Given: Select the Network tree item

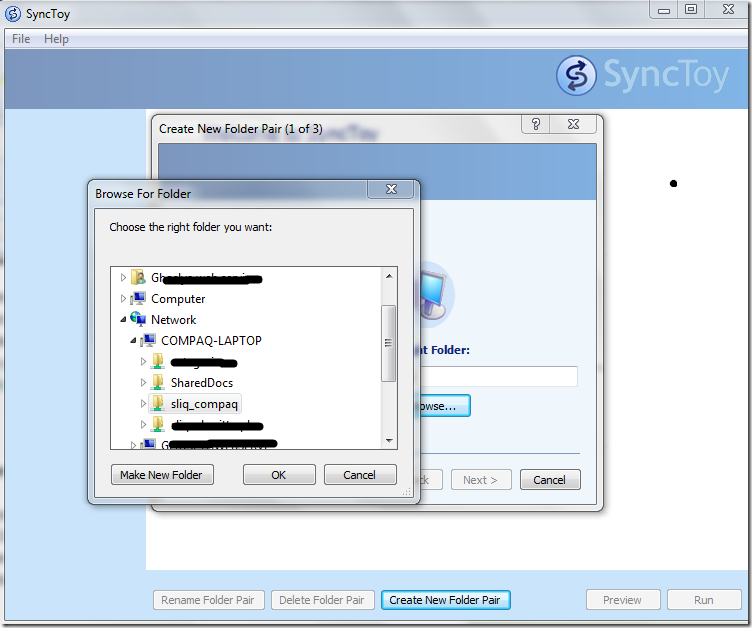Looking at the screenshot, I should coord(174,320).
